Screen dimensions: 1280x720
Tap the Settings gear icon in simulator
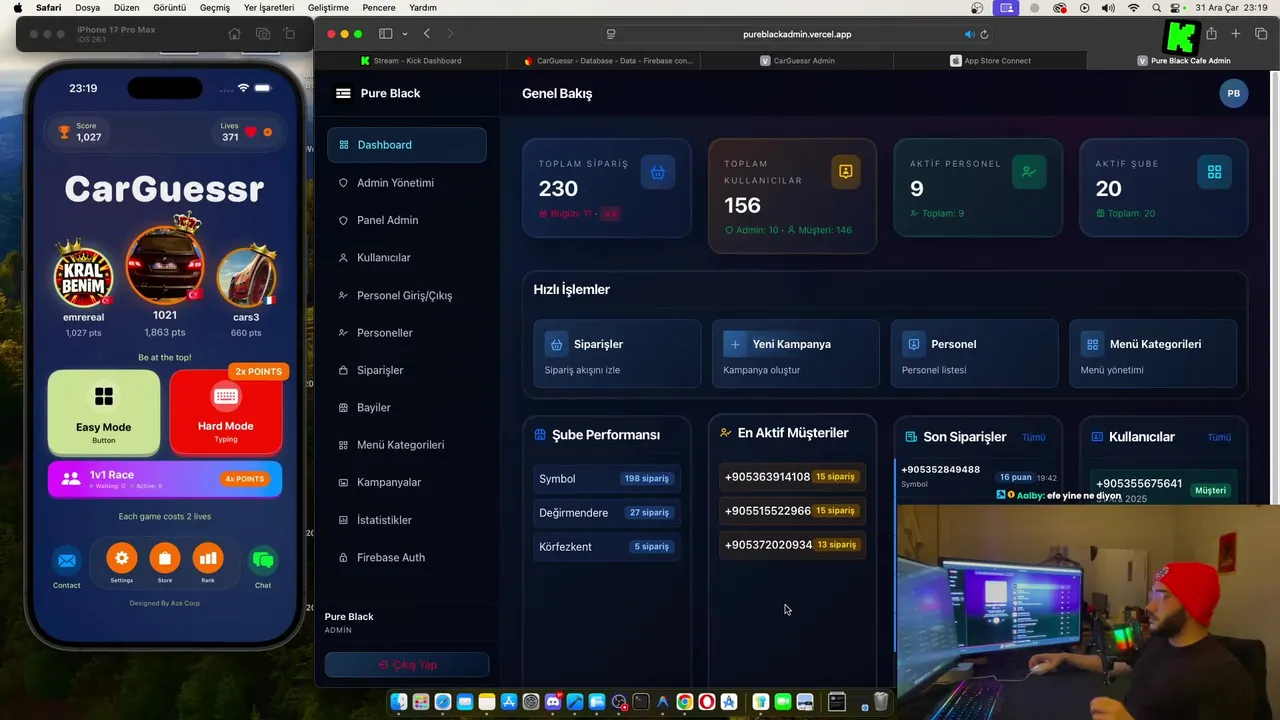coord(122,558)
